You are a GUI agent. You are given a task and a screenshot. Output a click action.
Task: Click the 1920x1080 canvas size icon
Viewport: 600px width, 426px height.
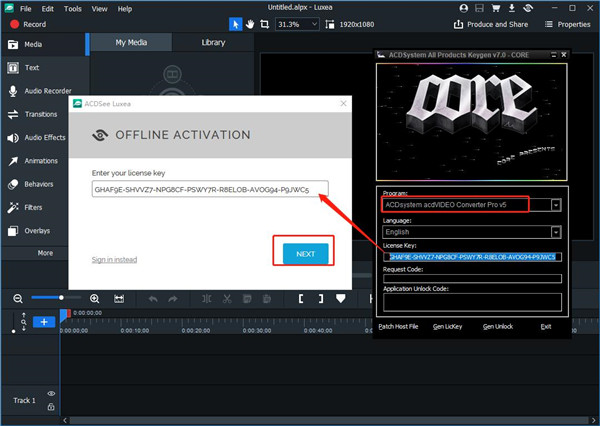(329, 24)
